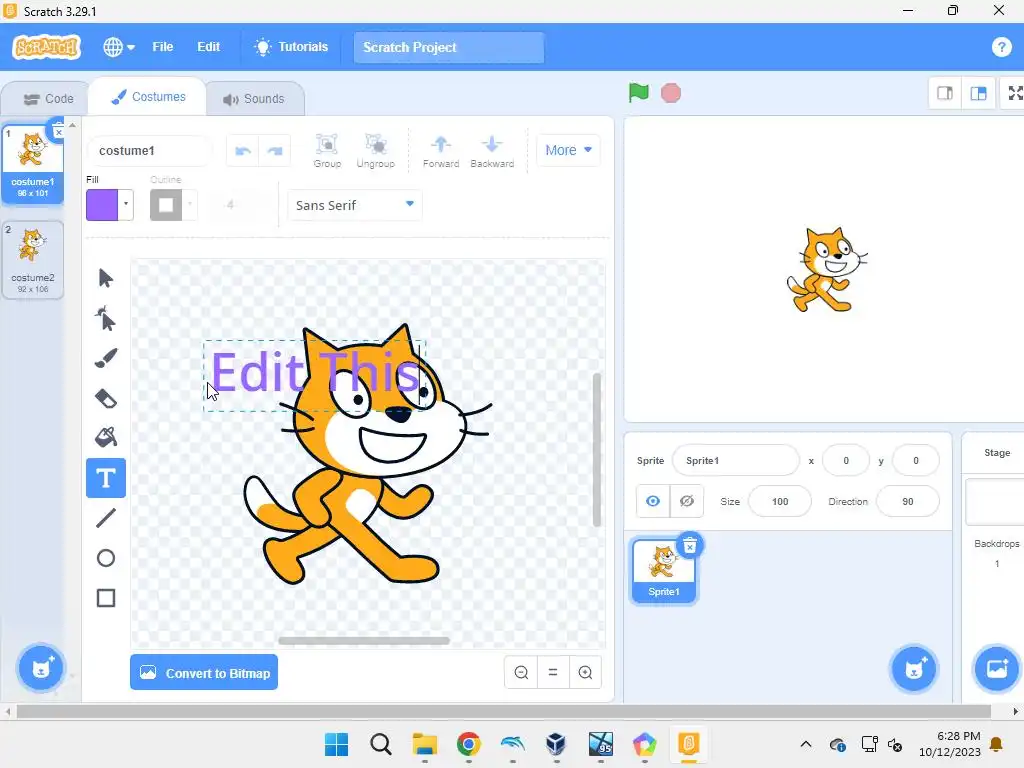1024x768 pixels.
Task: Click the Group icon
Action: click(327, 151)
